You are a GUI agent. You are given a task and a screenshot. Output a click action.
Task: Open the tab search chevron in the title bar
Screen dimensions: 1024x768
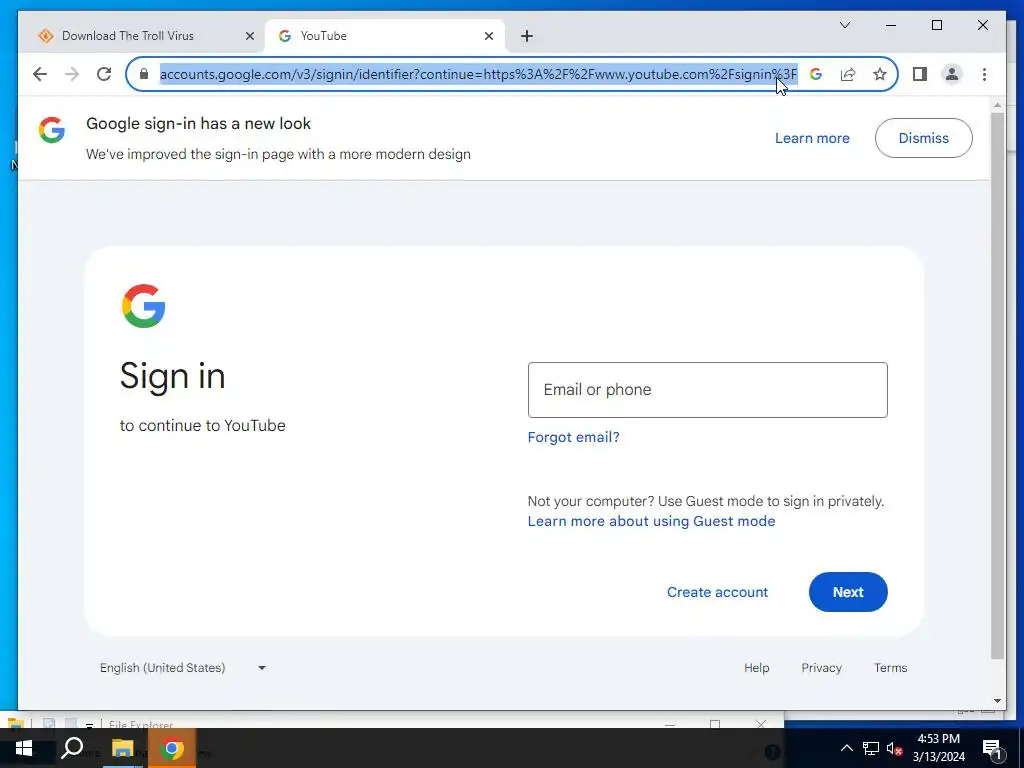(x=844, y=25)
